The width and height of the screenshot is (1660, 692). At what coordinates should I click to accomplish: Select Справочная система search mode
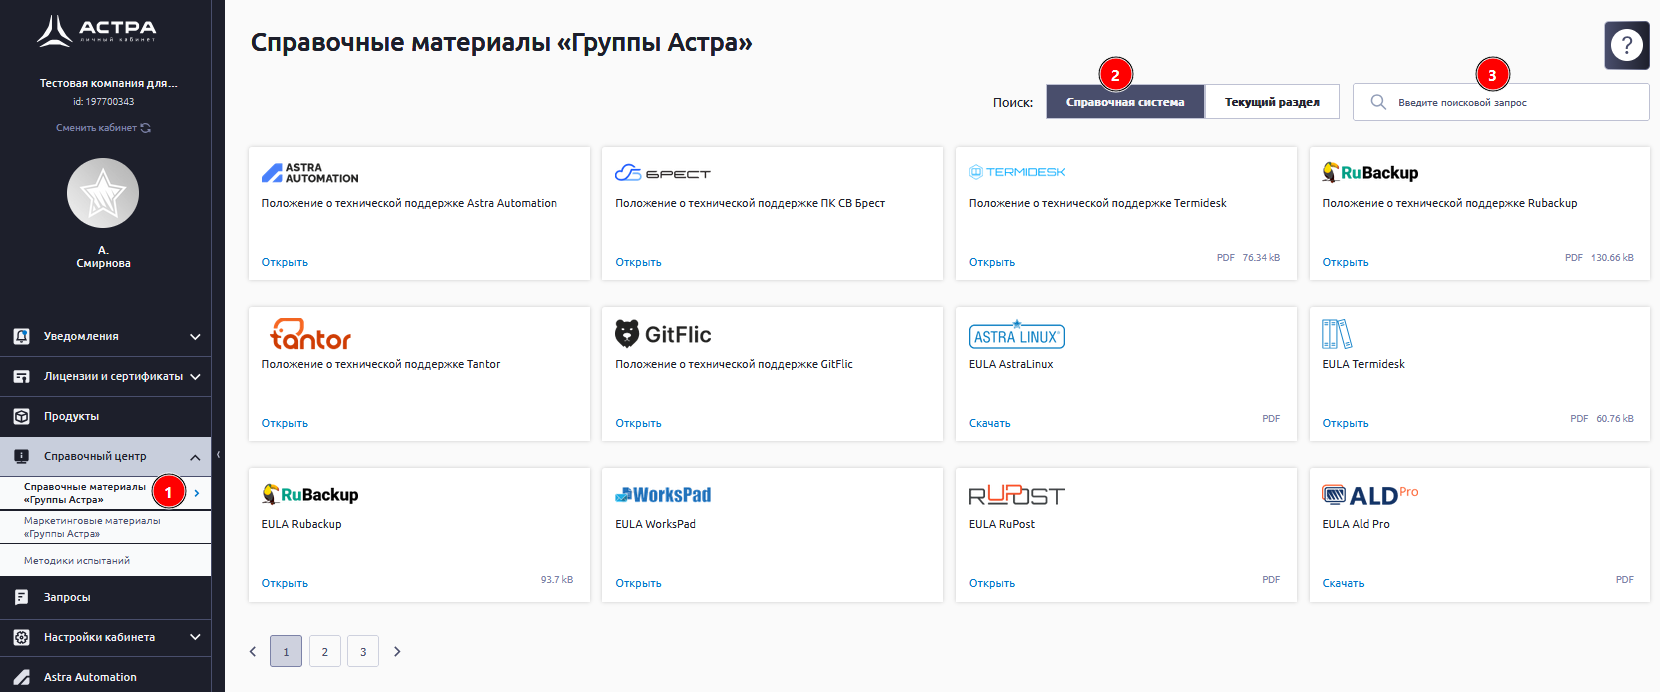click(1125, 102)
